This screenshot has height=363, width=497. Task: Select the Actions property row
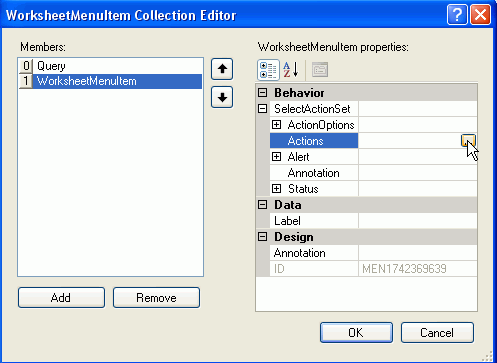coord(373,141)
